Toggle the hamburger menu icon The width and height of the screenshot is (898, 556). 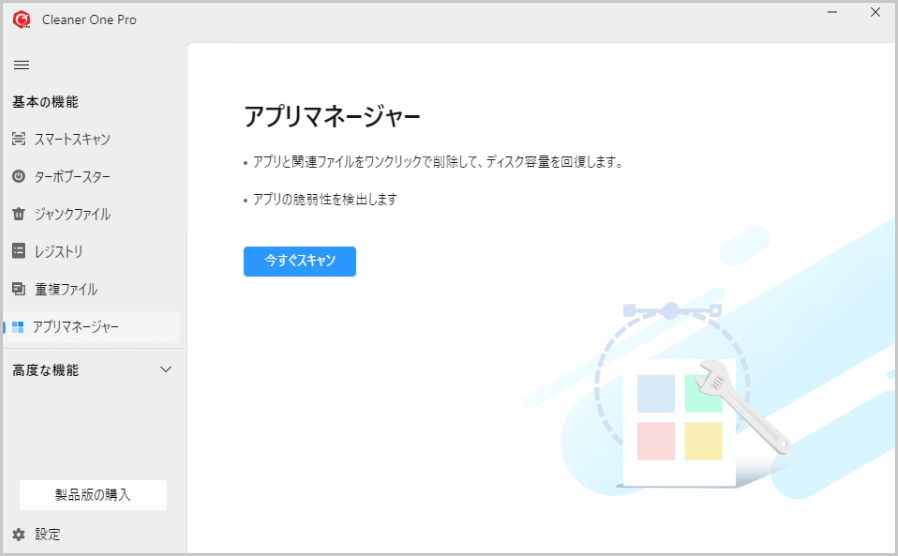click(x=20, y=65)
